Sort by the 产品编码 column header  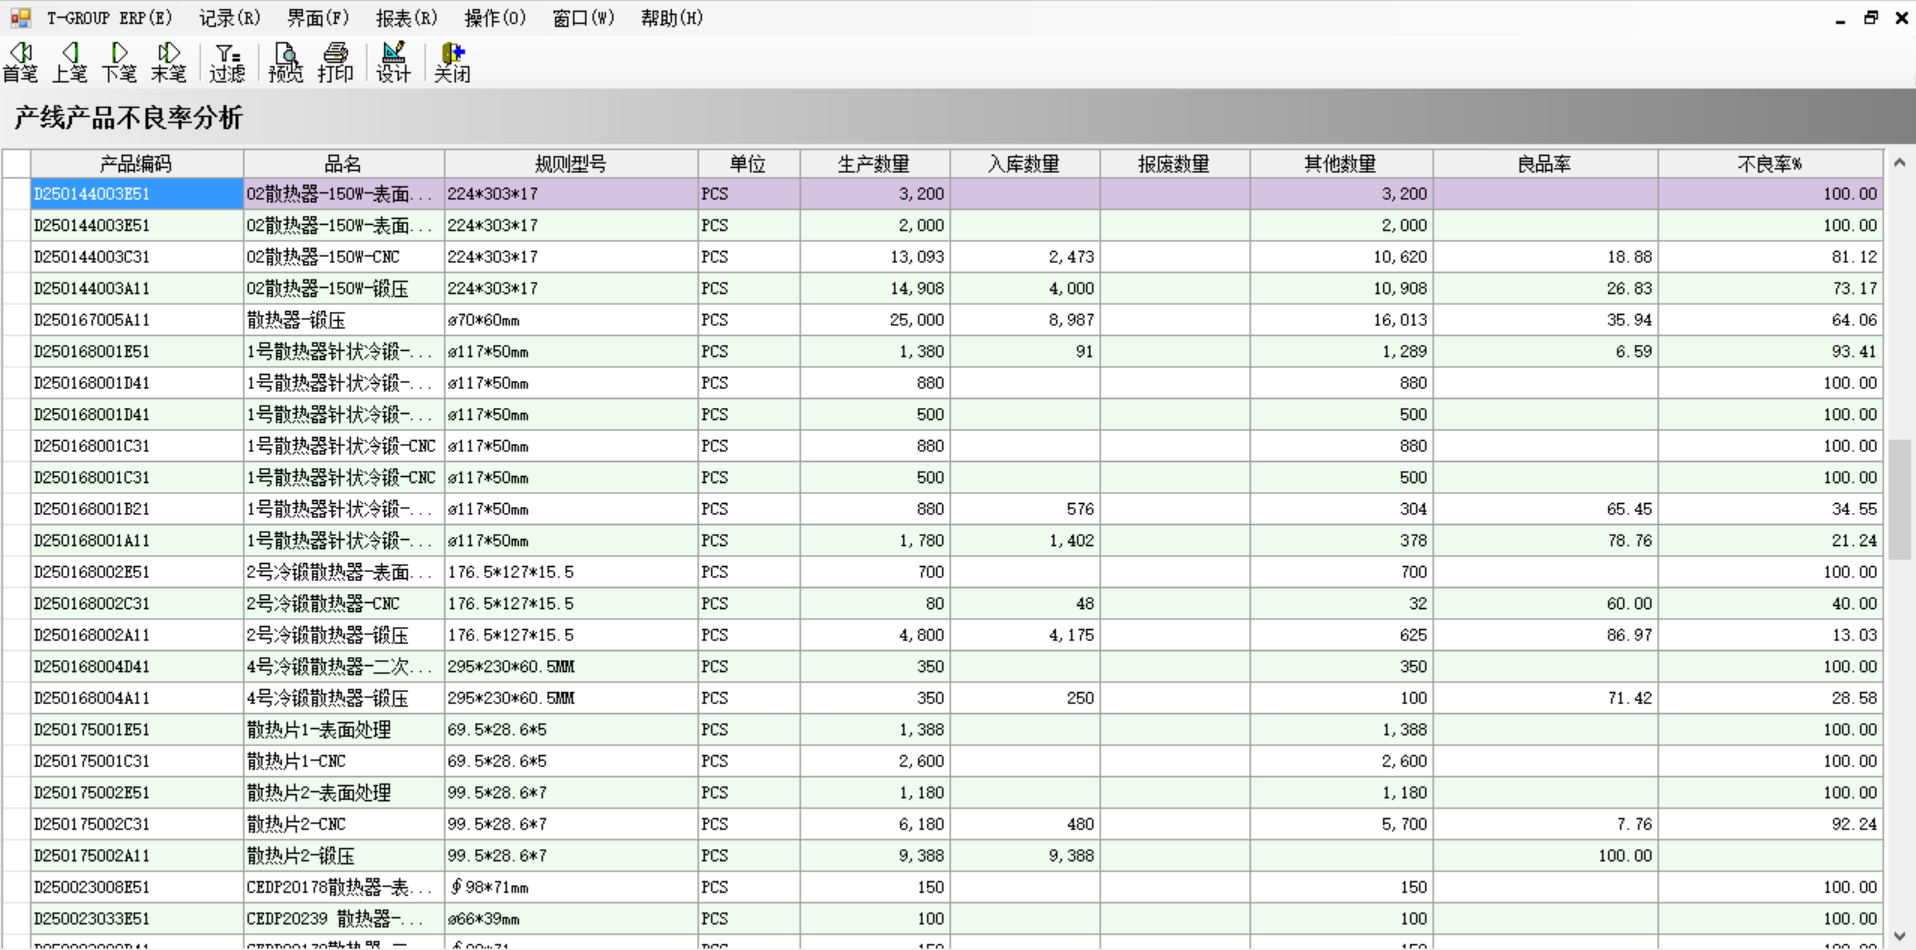tap(137, 164)
